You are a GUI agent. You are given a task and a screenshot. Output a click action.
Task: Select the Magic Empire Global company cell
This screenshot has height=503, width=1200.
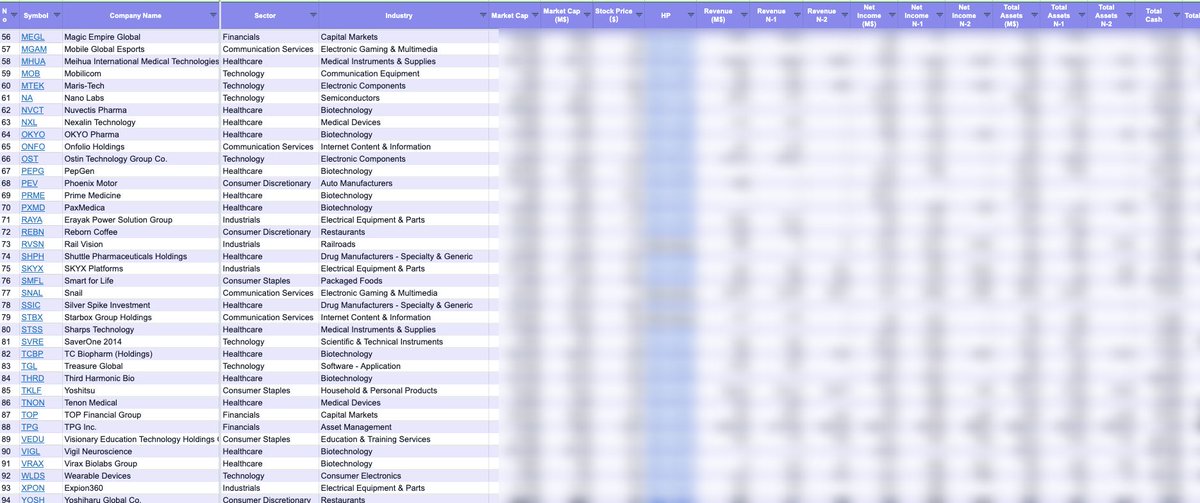coord(139,37)
